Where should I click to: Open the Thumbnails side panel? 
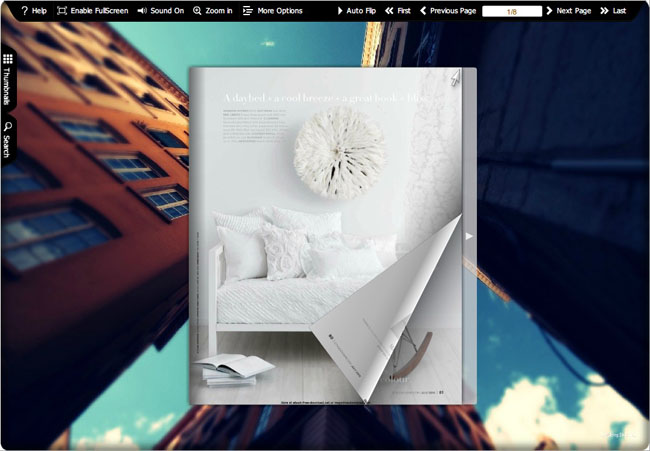click(7, 80)
